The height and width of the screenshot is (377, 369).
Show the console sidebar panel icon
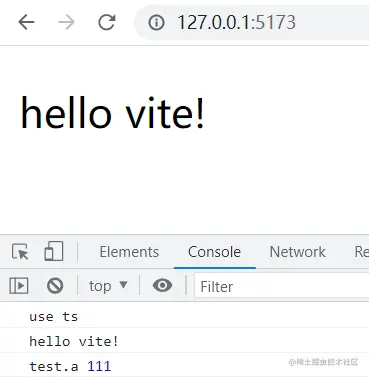[19, 286]
